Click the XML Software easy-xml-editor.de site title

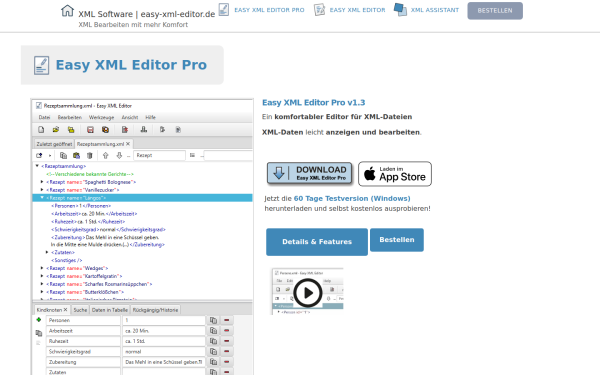click(x=147, y=14)
